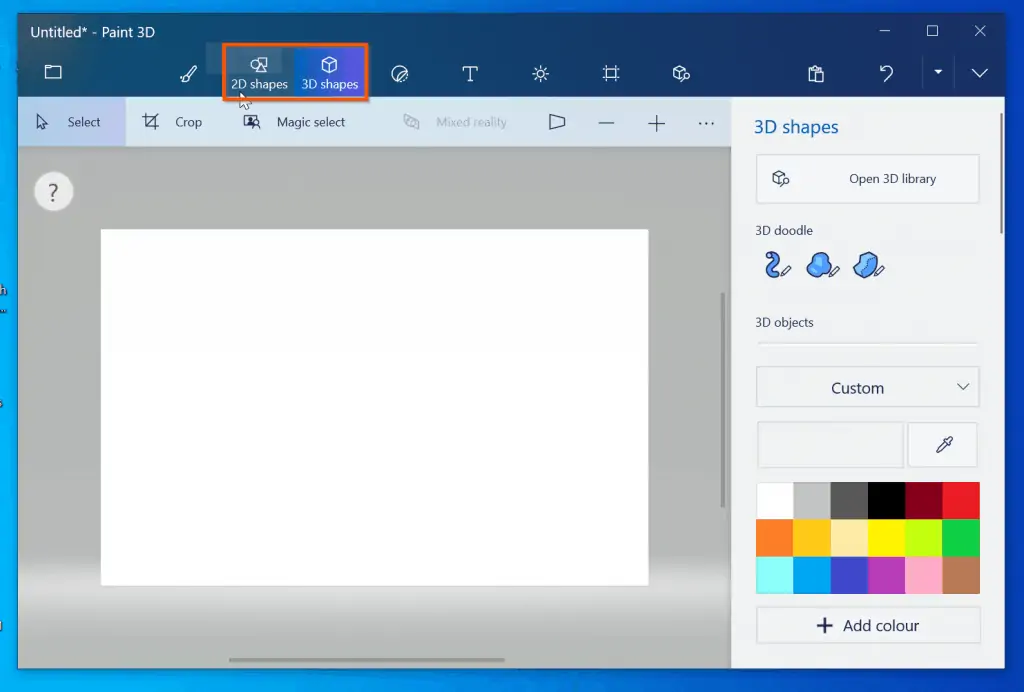Select the red colour swatch
Screen dimensions: 1024x692
point(960,500)
